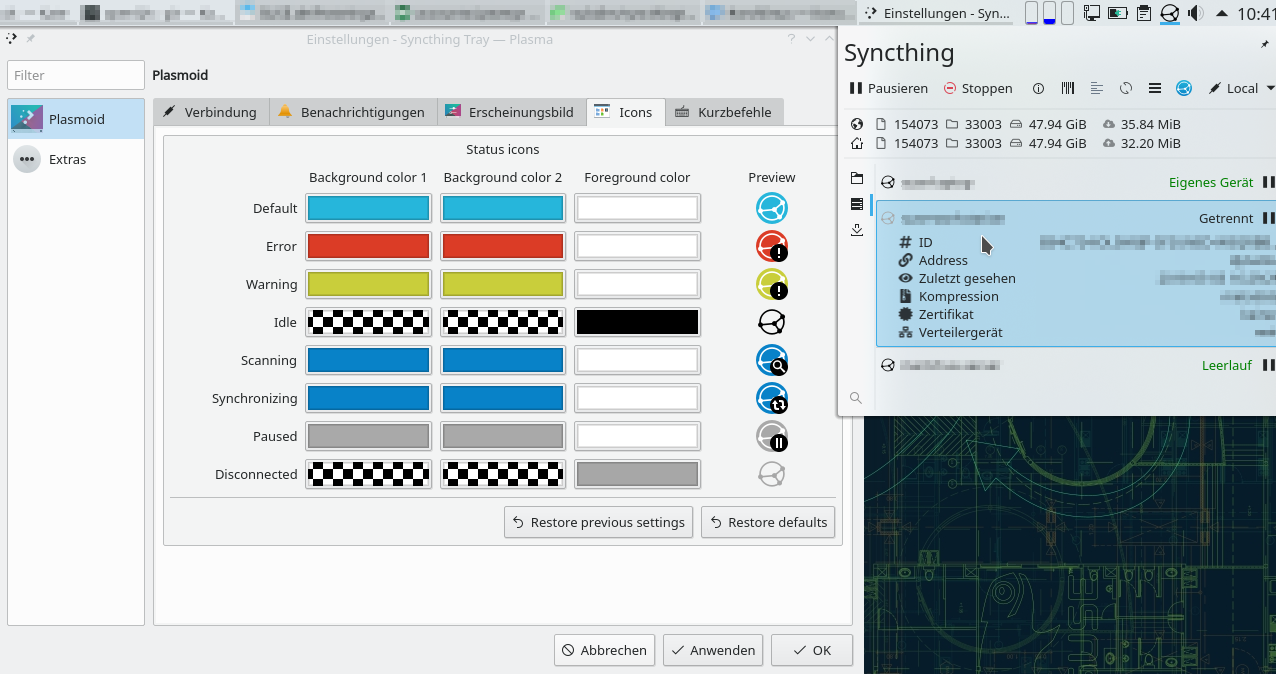The height and width of the screenshot is (674, 1276).
Task: Show own device ID barcode icon
Action: pyautogui.click(x=1068, y=88)
